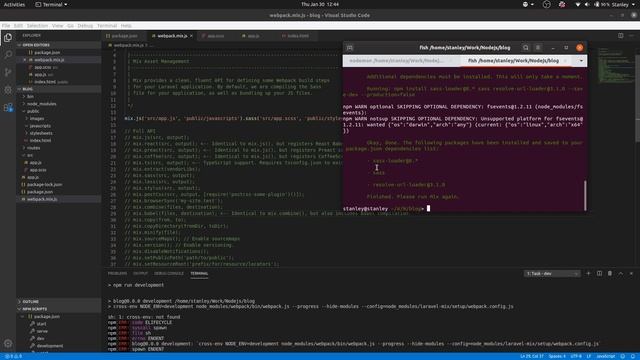This screenshot has width=640, height=360.
Task: Open the network indicator in system tray
Action: 577,4
